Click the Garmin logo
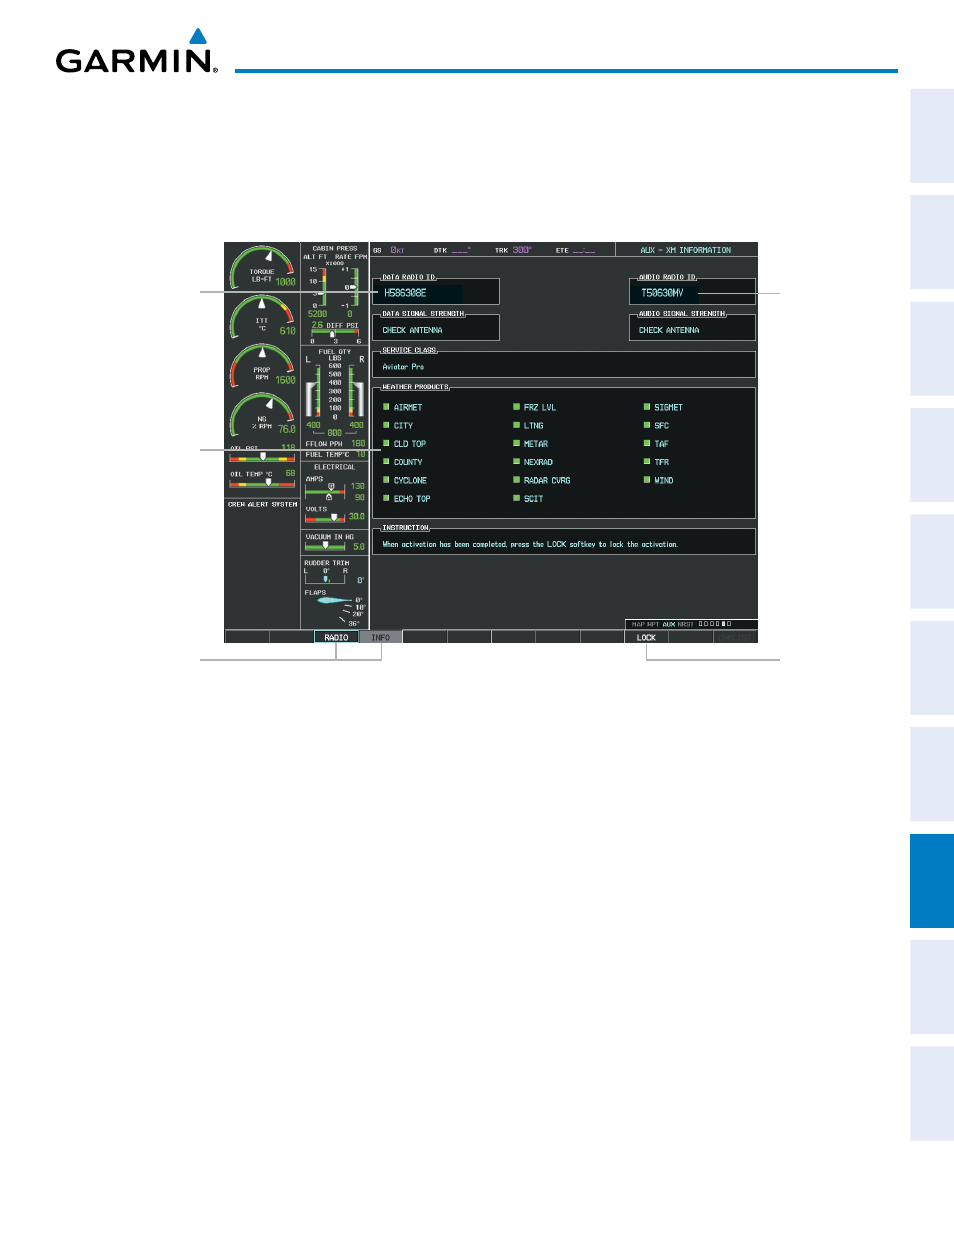Viewport: 954px width, 1235px height. (x=136, y=51)
